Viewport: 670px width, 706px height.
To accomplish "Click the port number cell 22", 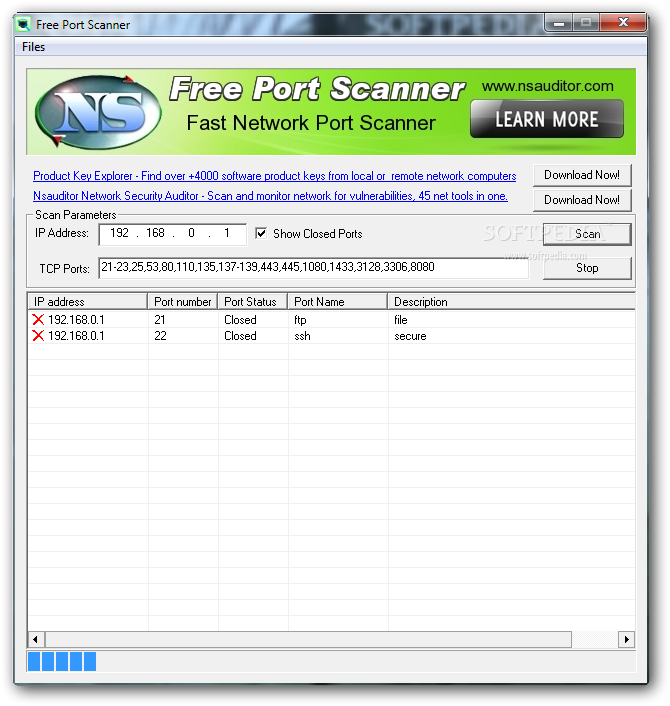I will pyautogui.click(x=160, y=336).
